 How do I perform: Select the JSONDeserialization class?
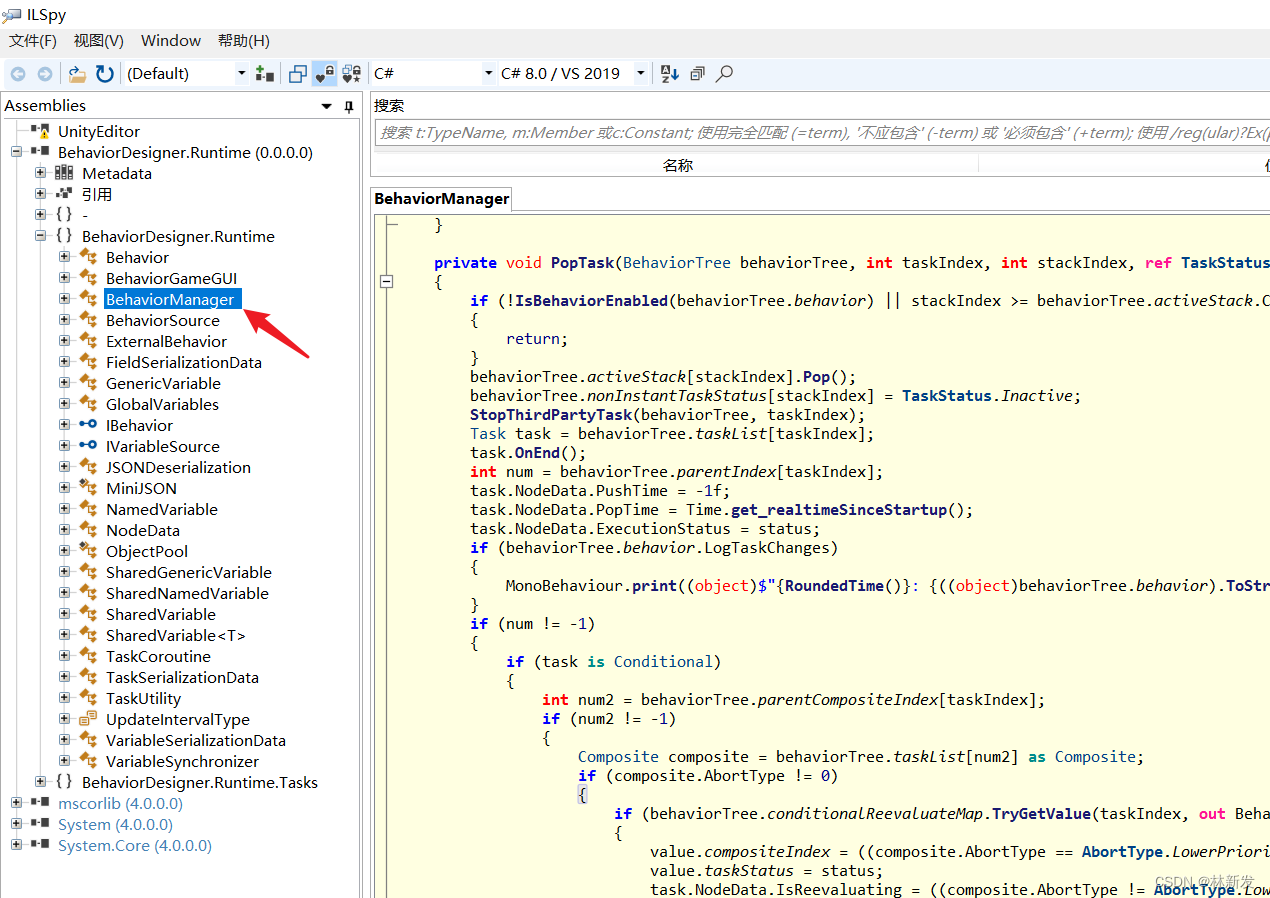178,467
